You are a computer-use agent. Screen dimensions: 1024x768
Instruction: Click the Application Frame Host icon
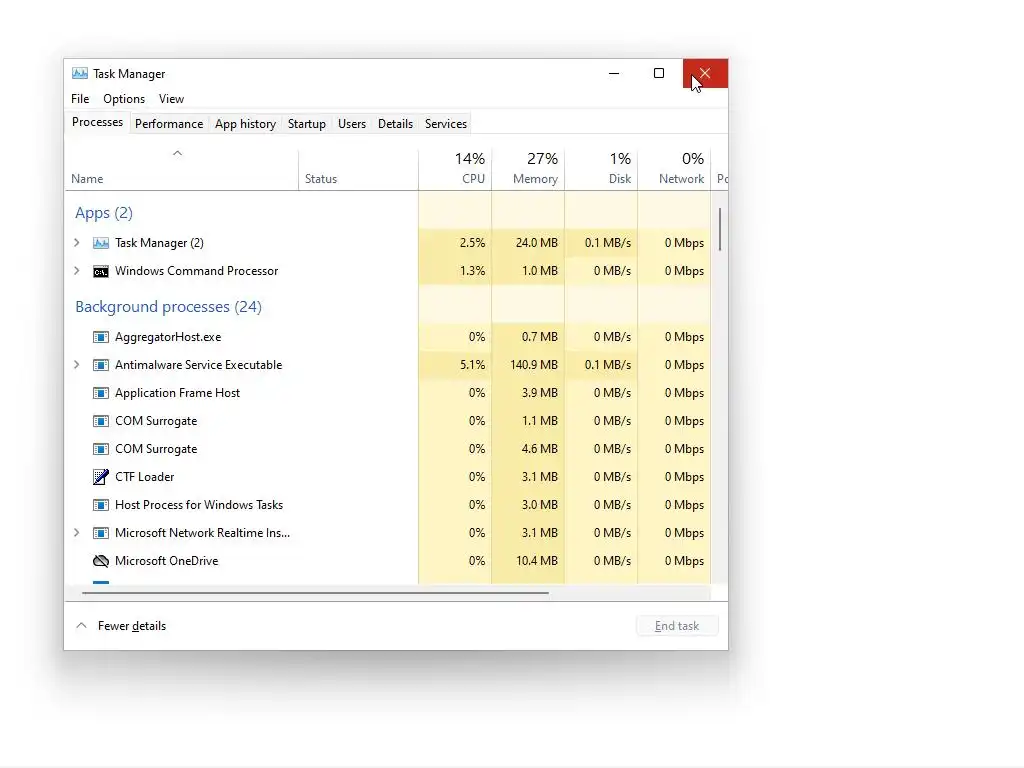click(x=101, y=393)
